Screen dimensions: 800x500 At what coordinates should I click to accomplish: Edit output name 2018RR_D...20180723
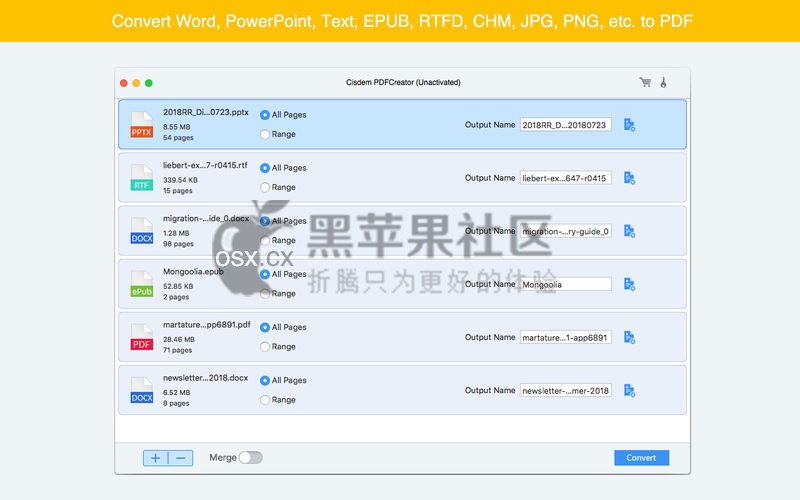pos(565,125)
